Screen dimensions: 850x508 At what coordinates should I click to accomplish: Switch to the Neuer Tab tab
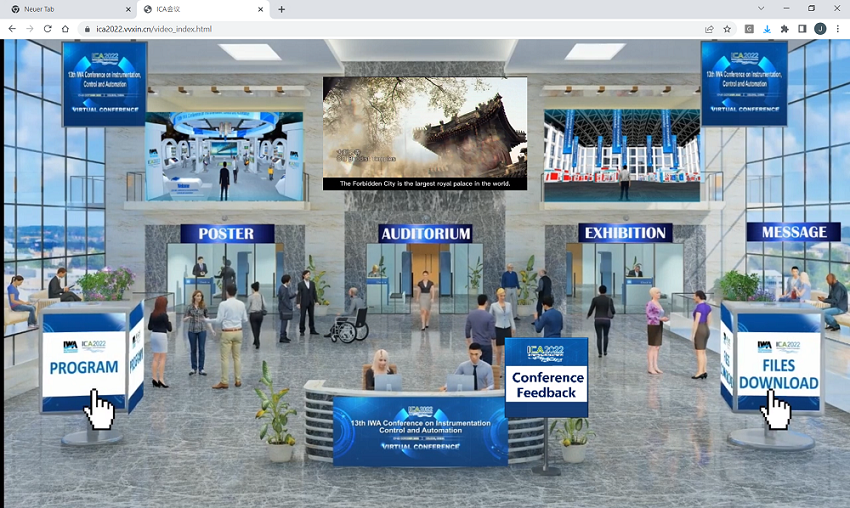pyautogui.click(x=69, y=9)
